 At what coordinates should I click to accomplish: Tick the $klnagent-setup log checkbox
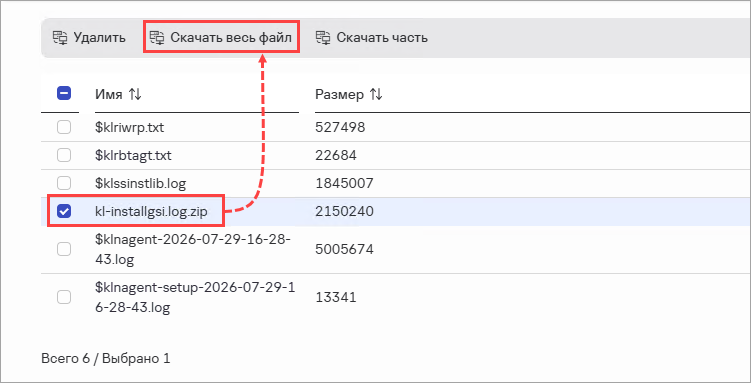coord(64,297)
